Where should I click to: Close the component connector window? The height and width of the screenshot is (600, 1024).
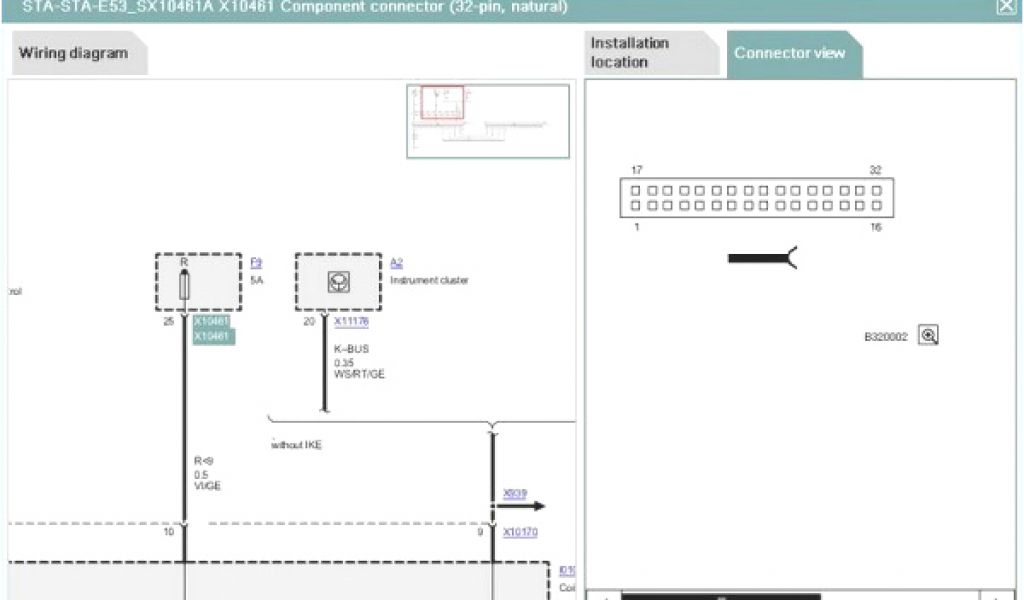[1006, 7]
